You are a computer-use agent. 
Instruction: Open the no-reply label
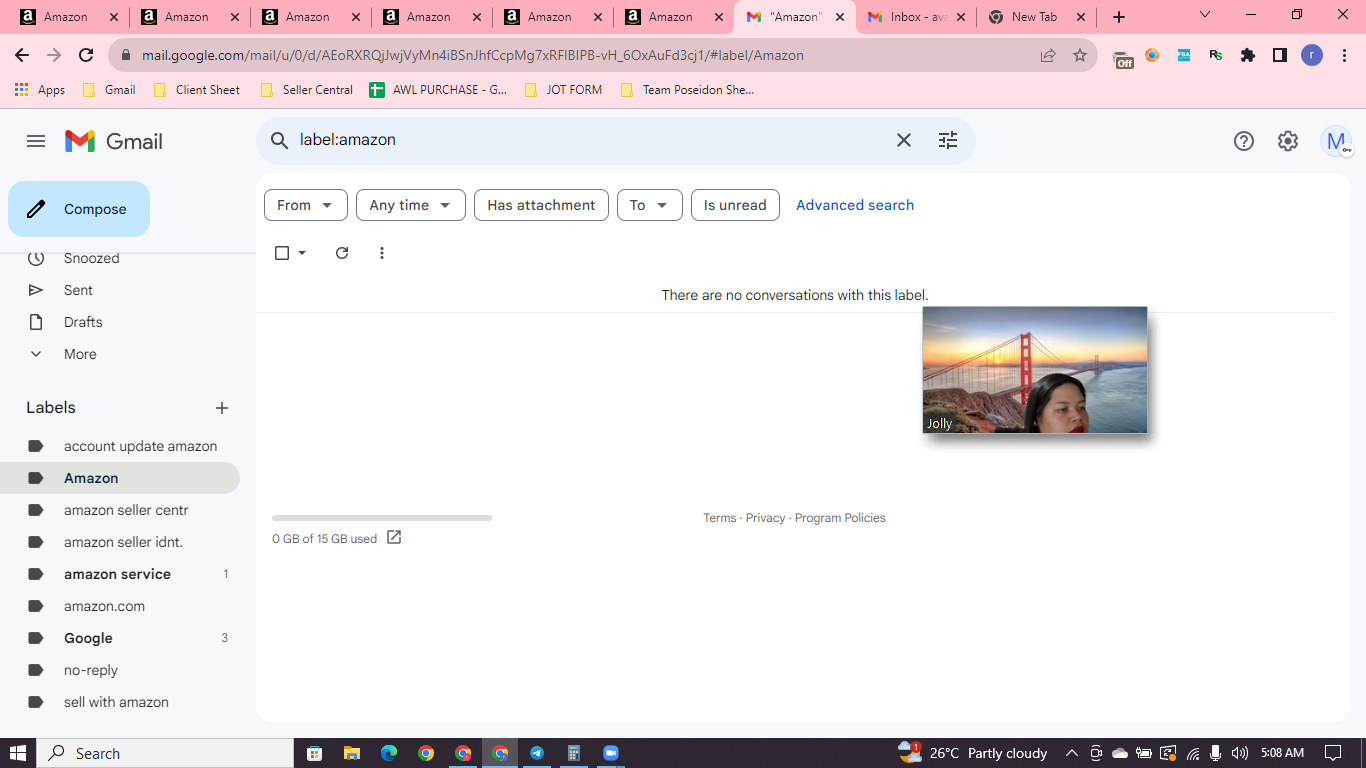coord(120,670)
